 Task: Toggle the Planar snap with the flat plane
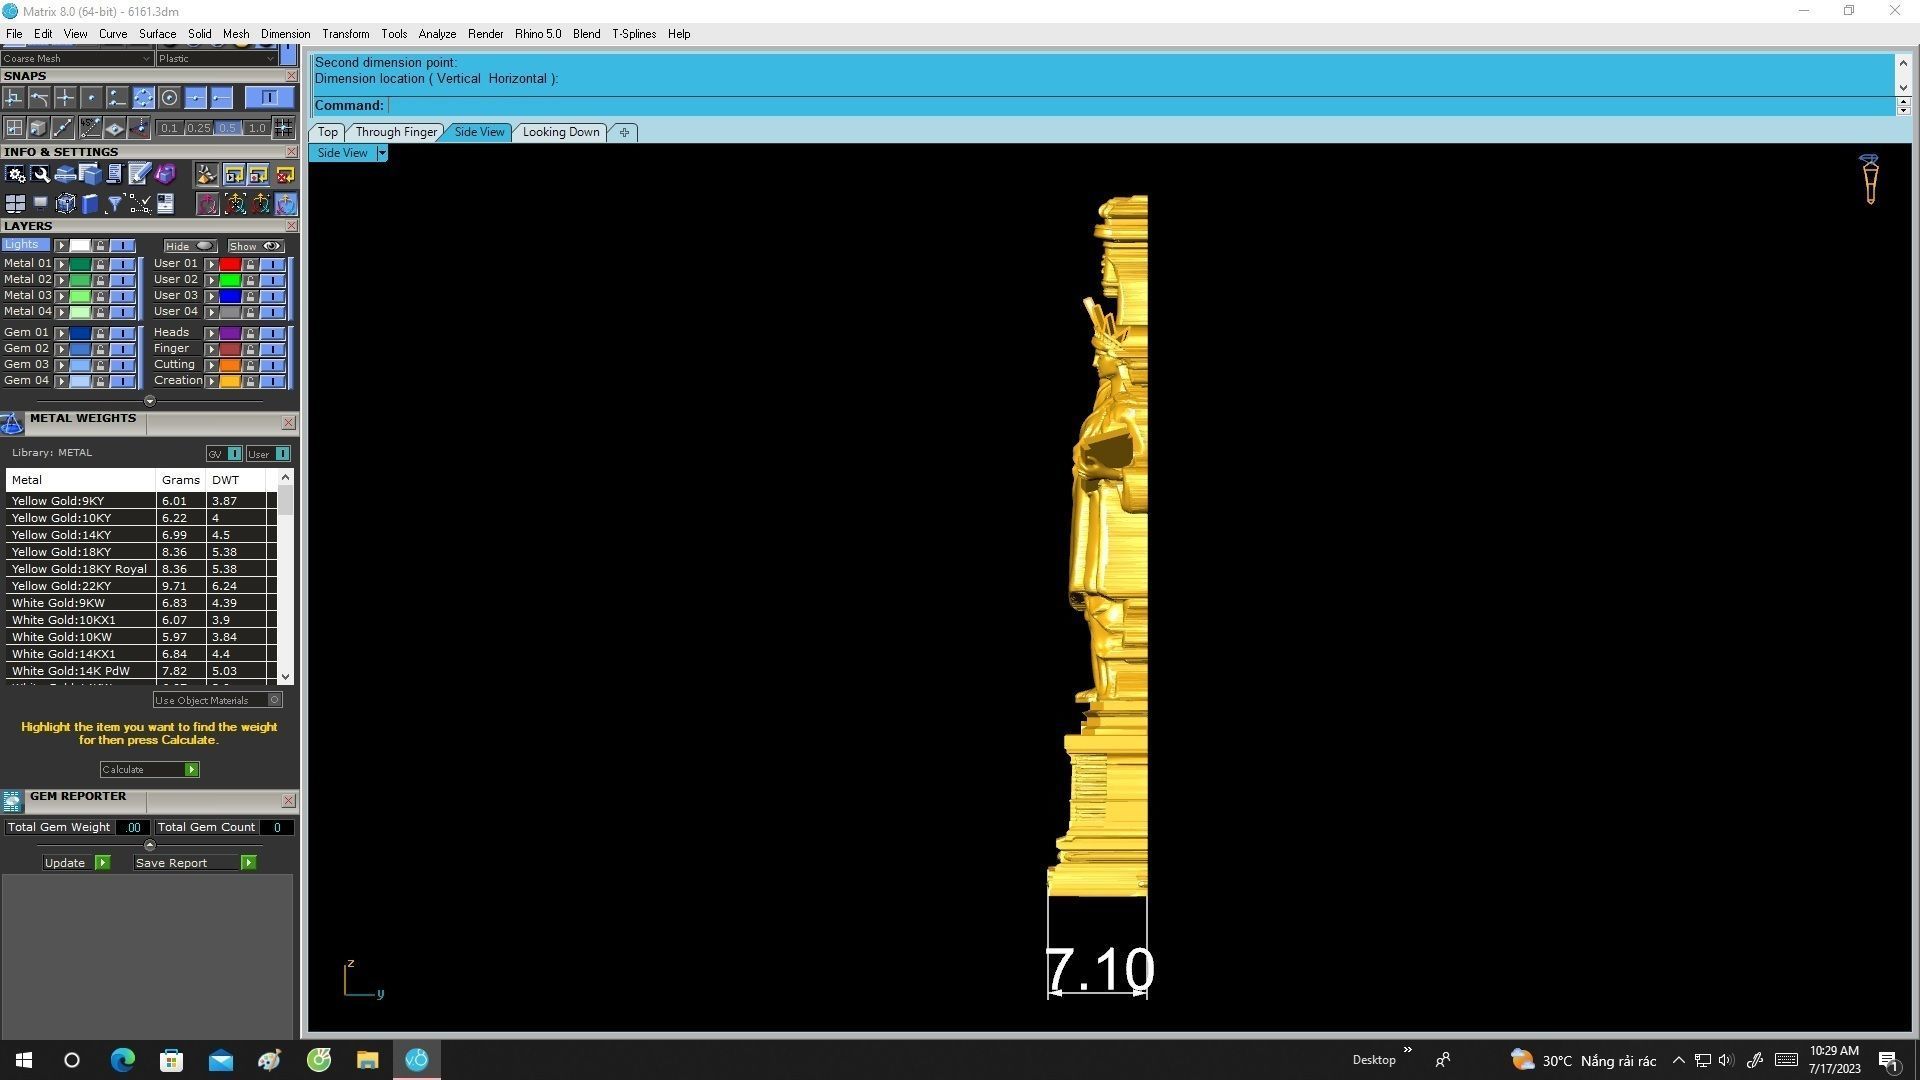(114, 128)
